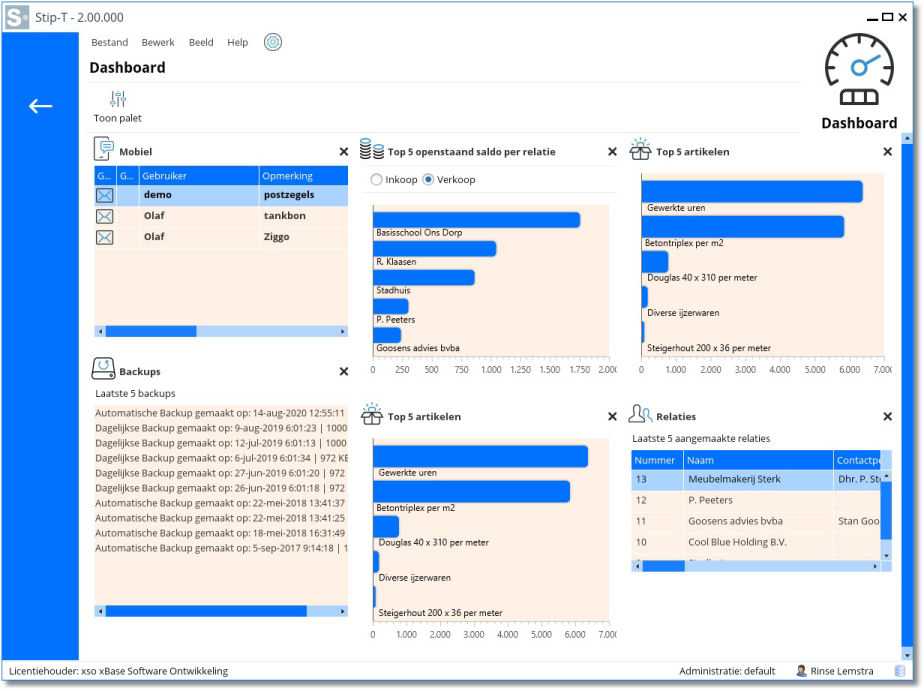Close the Backups panel
The height and width of the screenshot is (691, 924).
coord(344,371)
